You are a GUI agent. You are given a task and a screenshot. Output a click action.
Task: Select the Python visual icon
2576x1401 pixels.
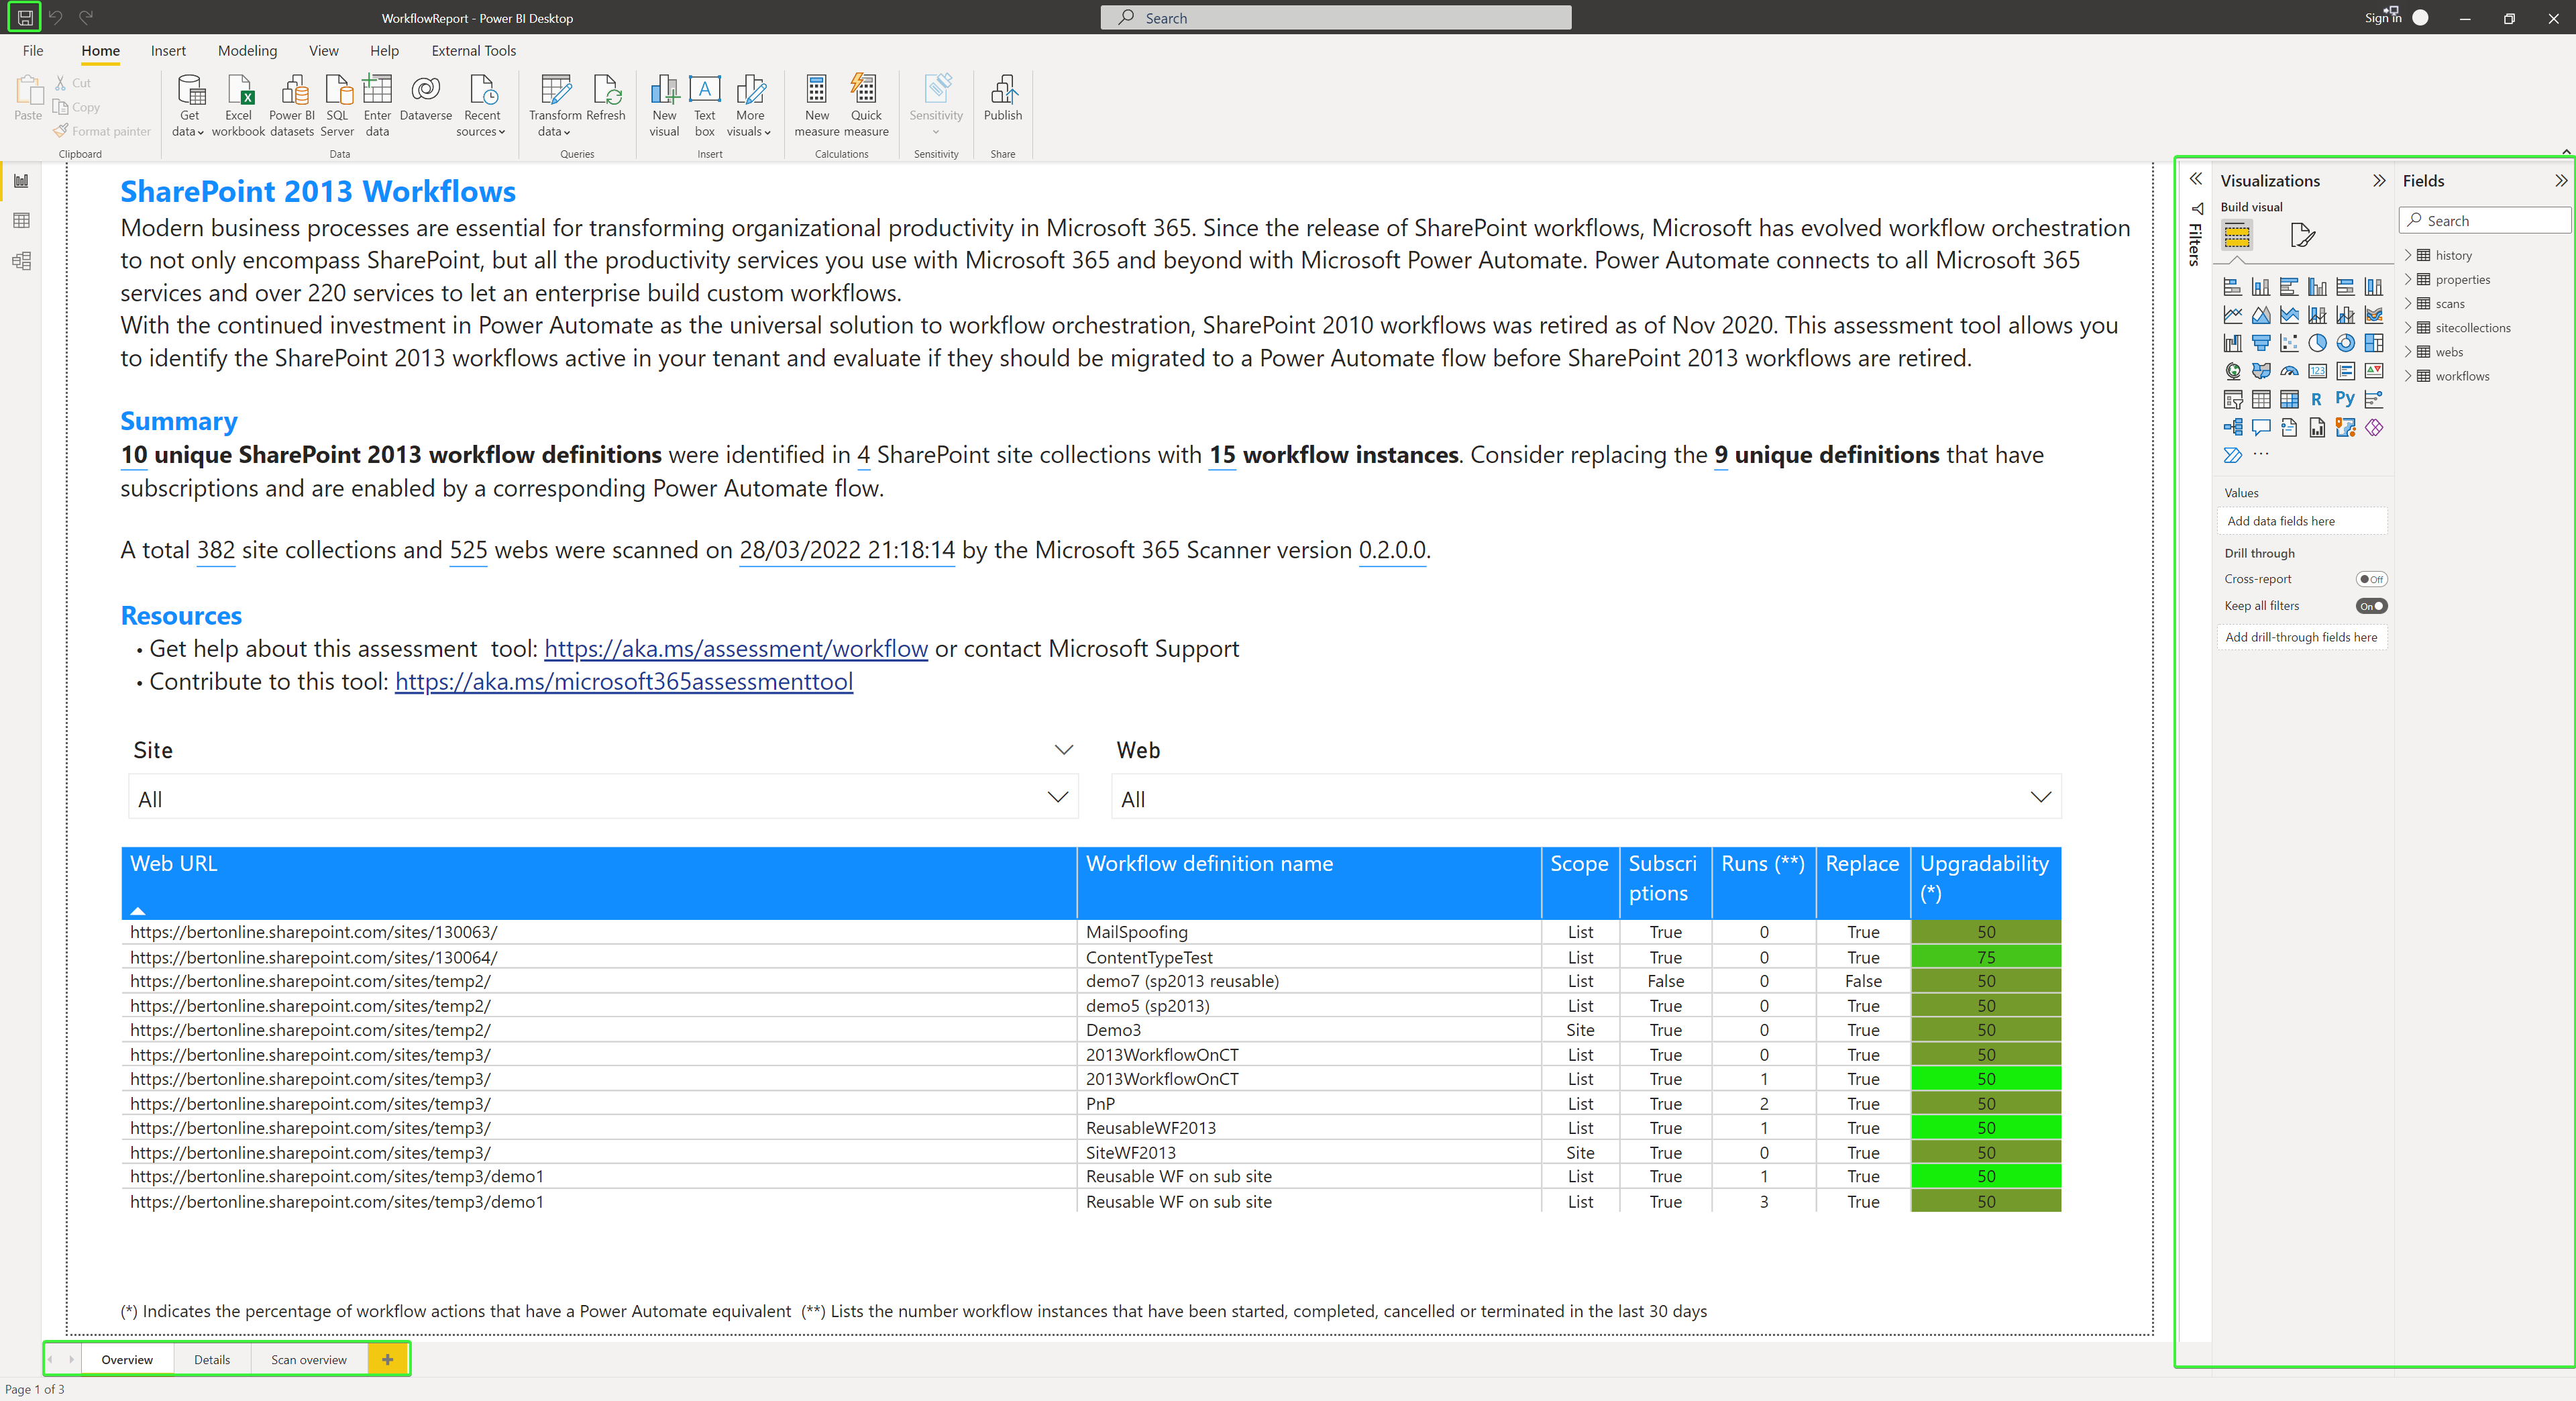point(2345,400)
